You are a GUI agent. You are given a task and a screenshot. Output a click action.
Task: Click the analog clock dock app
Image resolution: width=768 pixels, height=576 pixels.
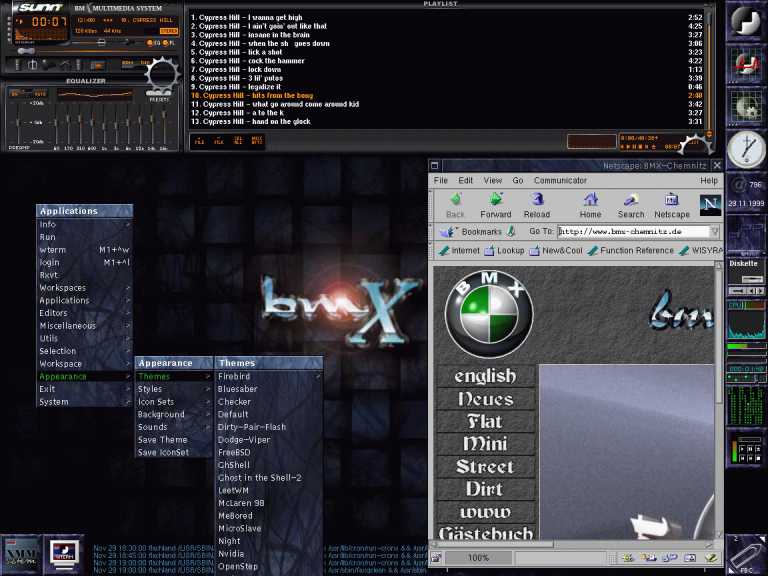point(746,149)
